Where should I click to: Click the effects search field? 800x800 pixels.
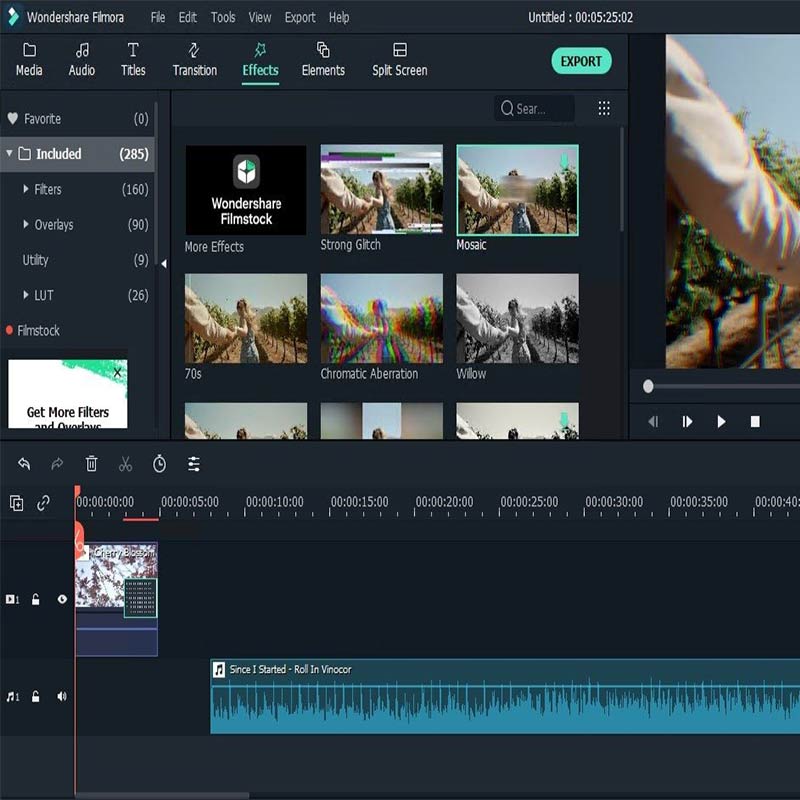click(534, 108)
